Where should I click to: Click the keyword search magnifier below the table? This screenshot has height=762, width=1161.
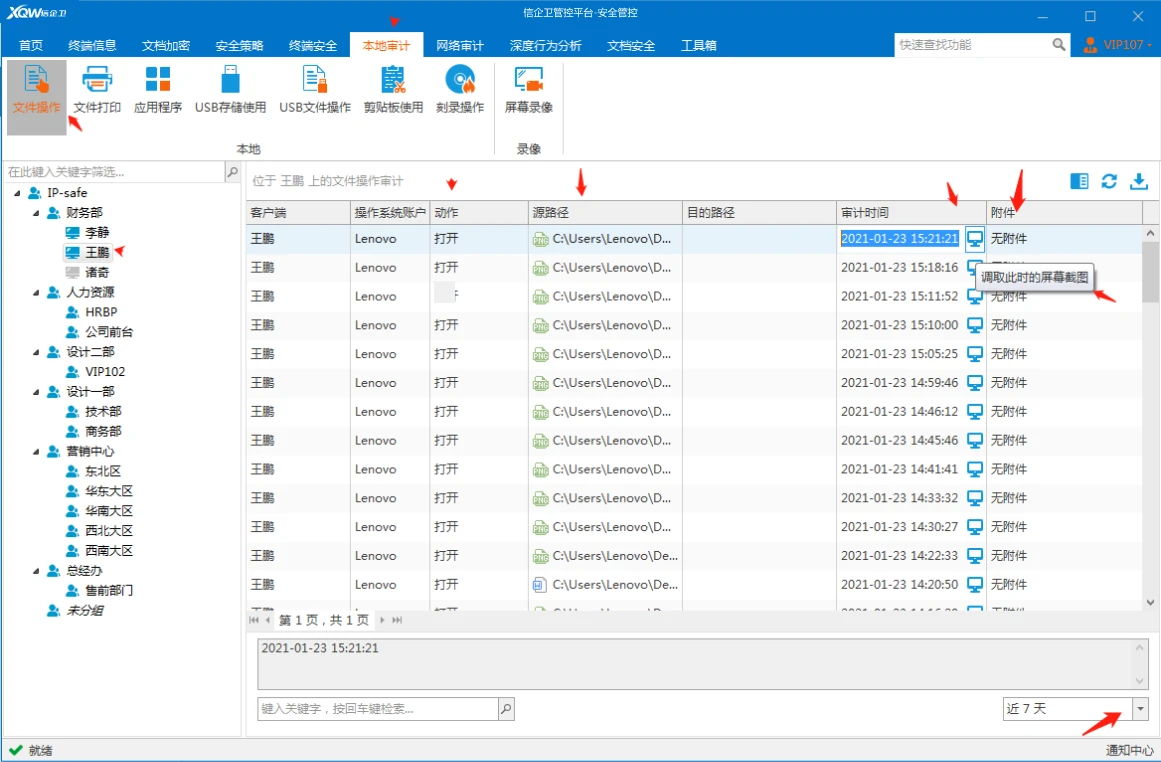[506, 709]
